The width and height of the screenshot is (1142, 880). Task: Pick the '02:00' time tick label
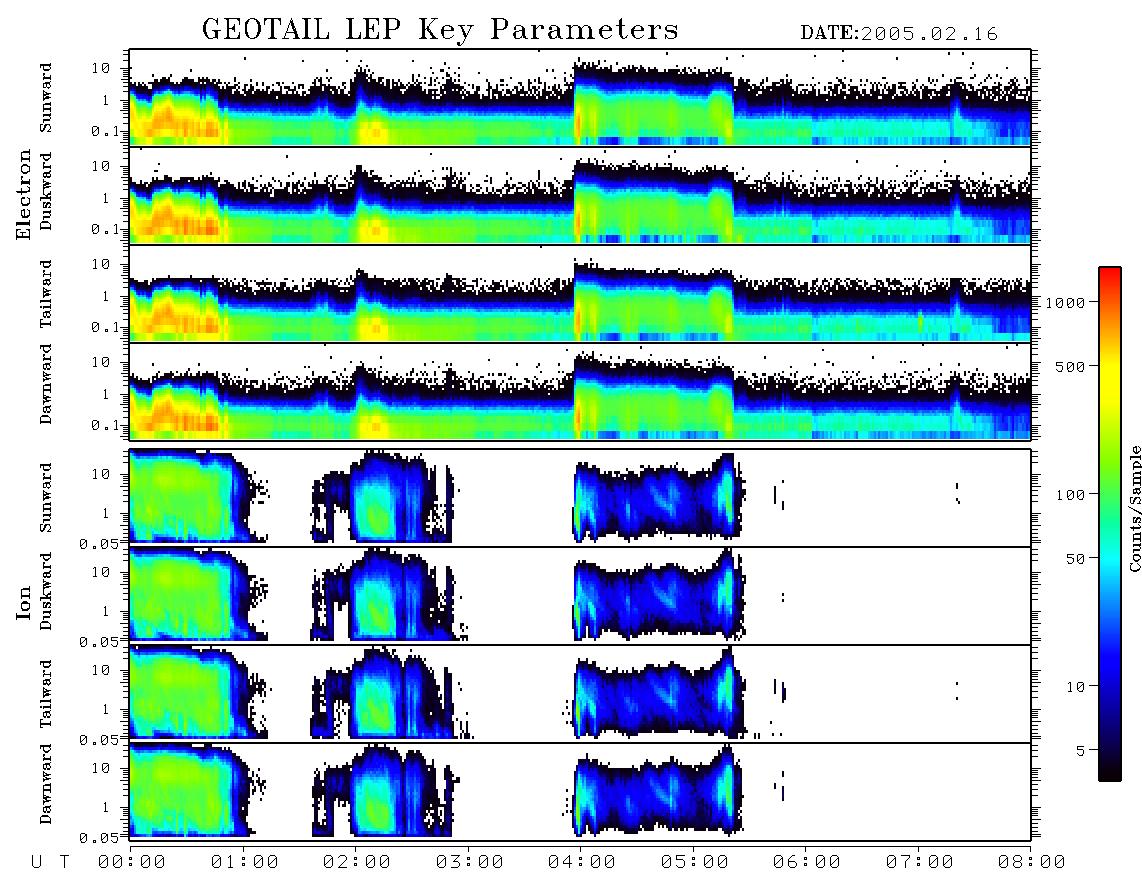click(x=357, y=863)
